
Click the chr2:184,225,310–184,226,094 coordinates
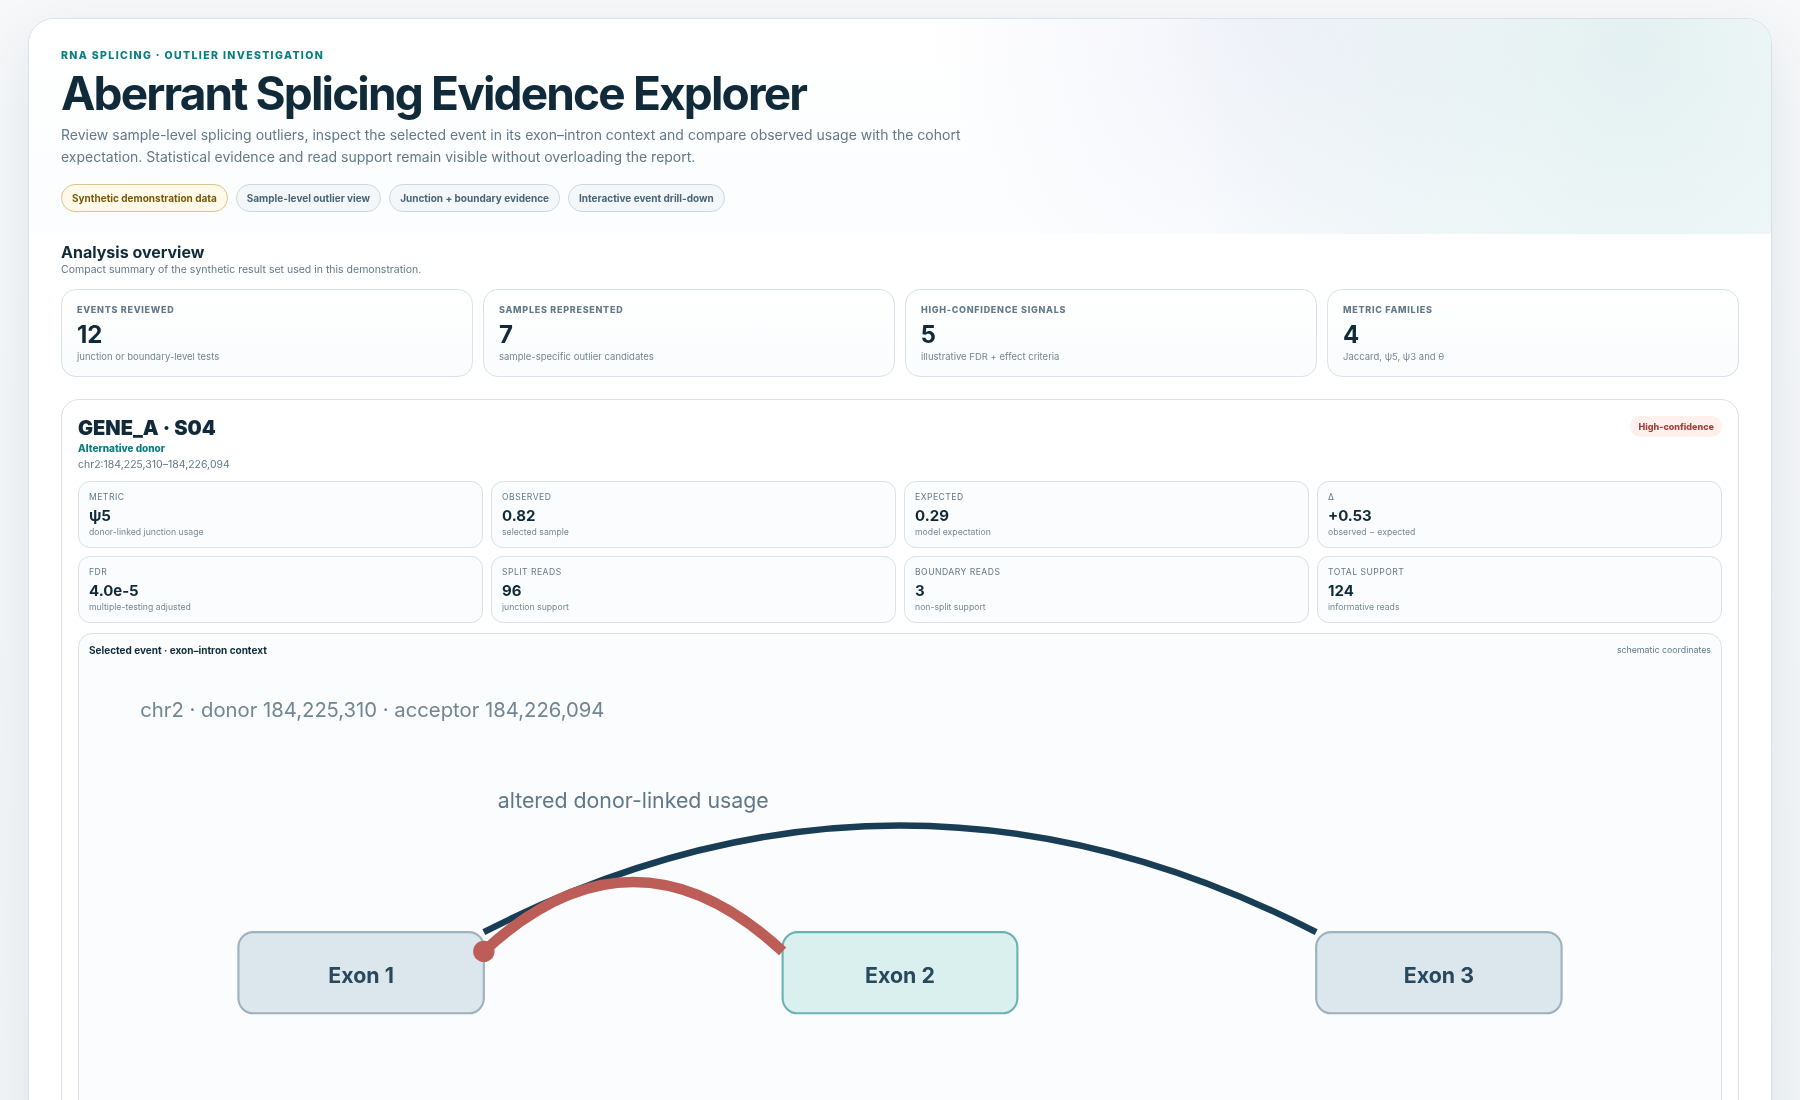pos(154,464)
